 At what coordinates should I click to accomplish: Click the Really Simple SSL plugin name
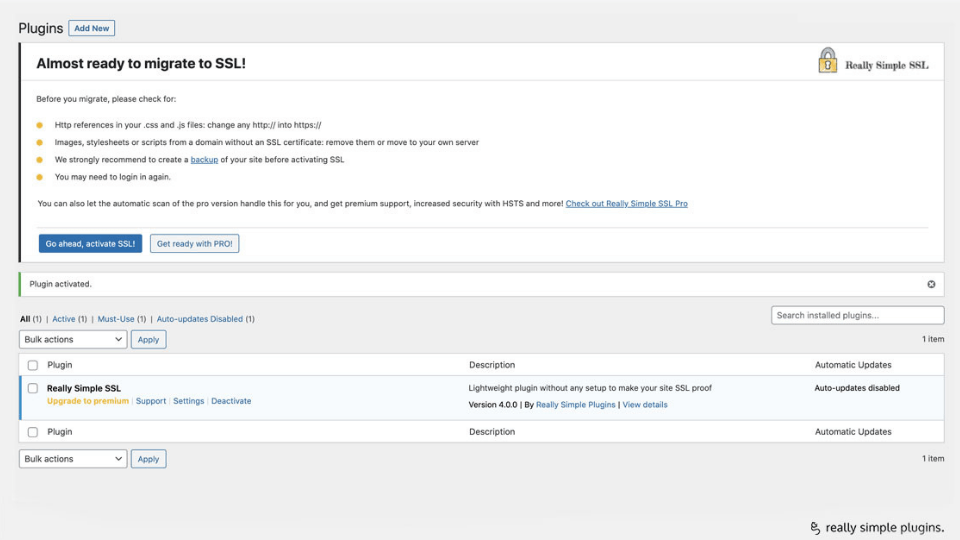click(84, 388)
